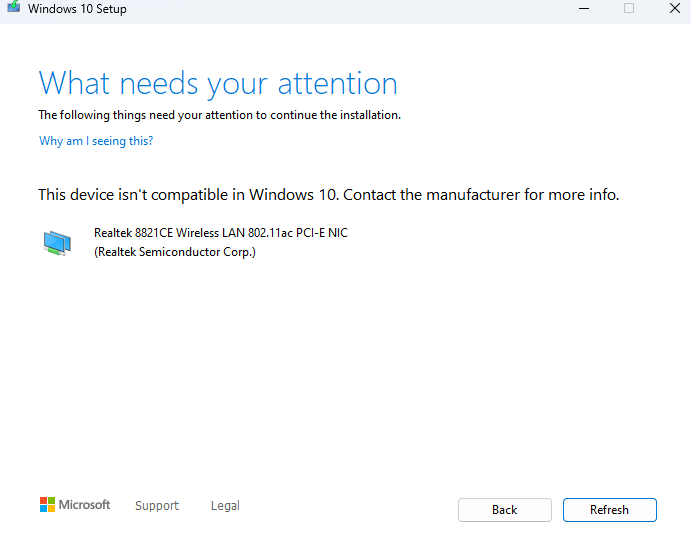The width and height of the screenshot is (691, 537).
Task: Go back with the Back button
Action: pos(505,510)
